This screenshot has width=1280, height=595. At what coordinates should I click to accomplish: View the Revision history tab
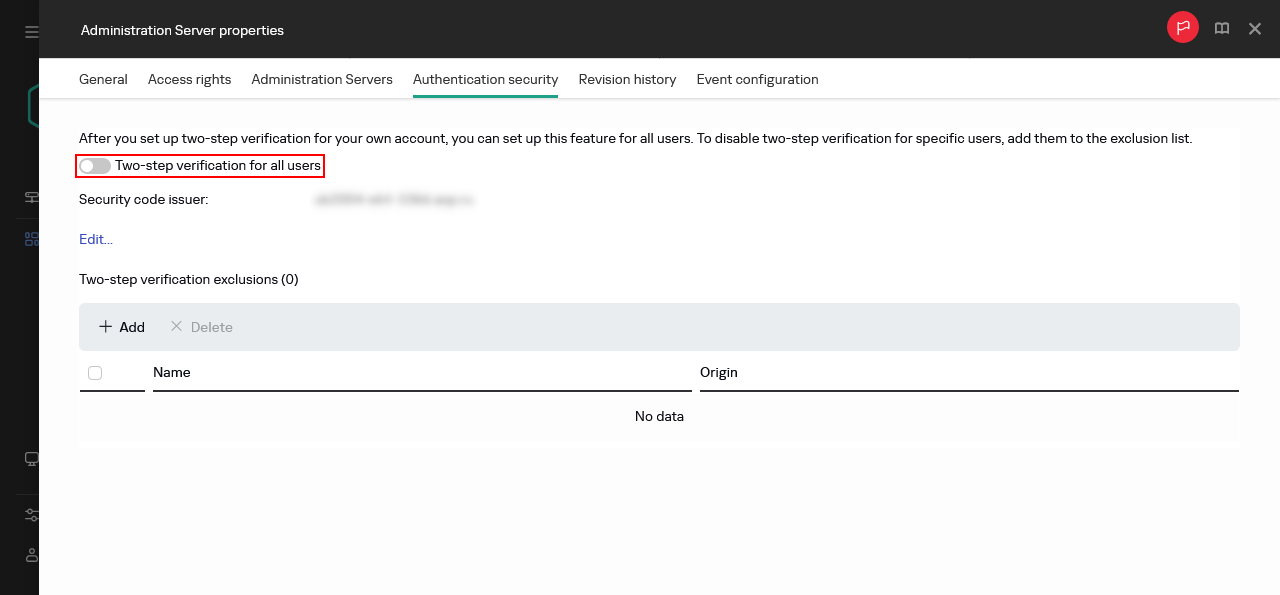(627, 79)
